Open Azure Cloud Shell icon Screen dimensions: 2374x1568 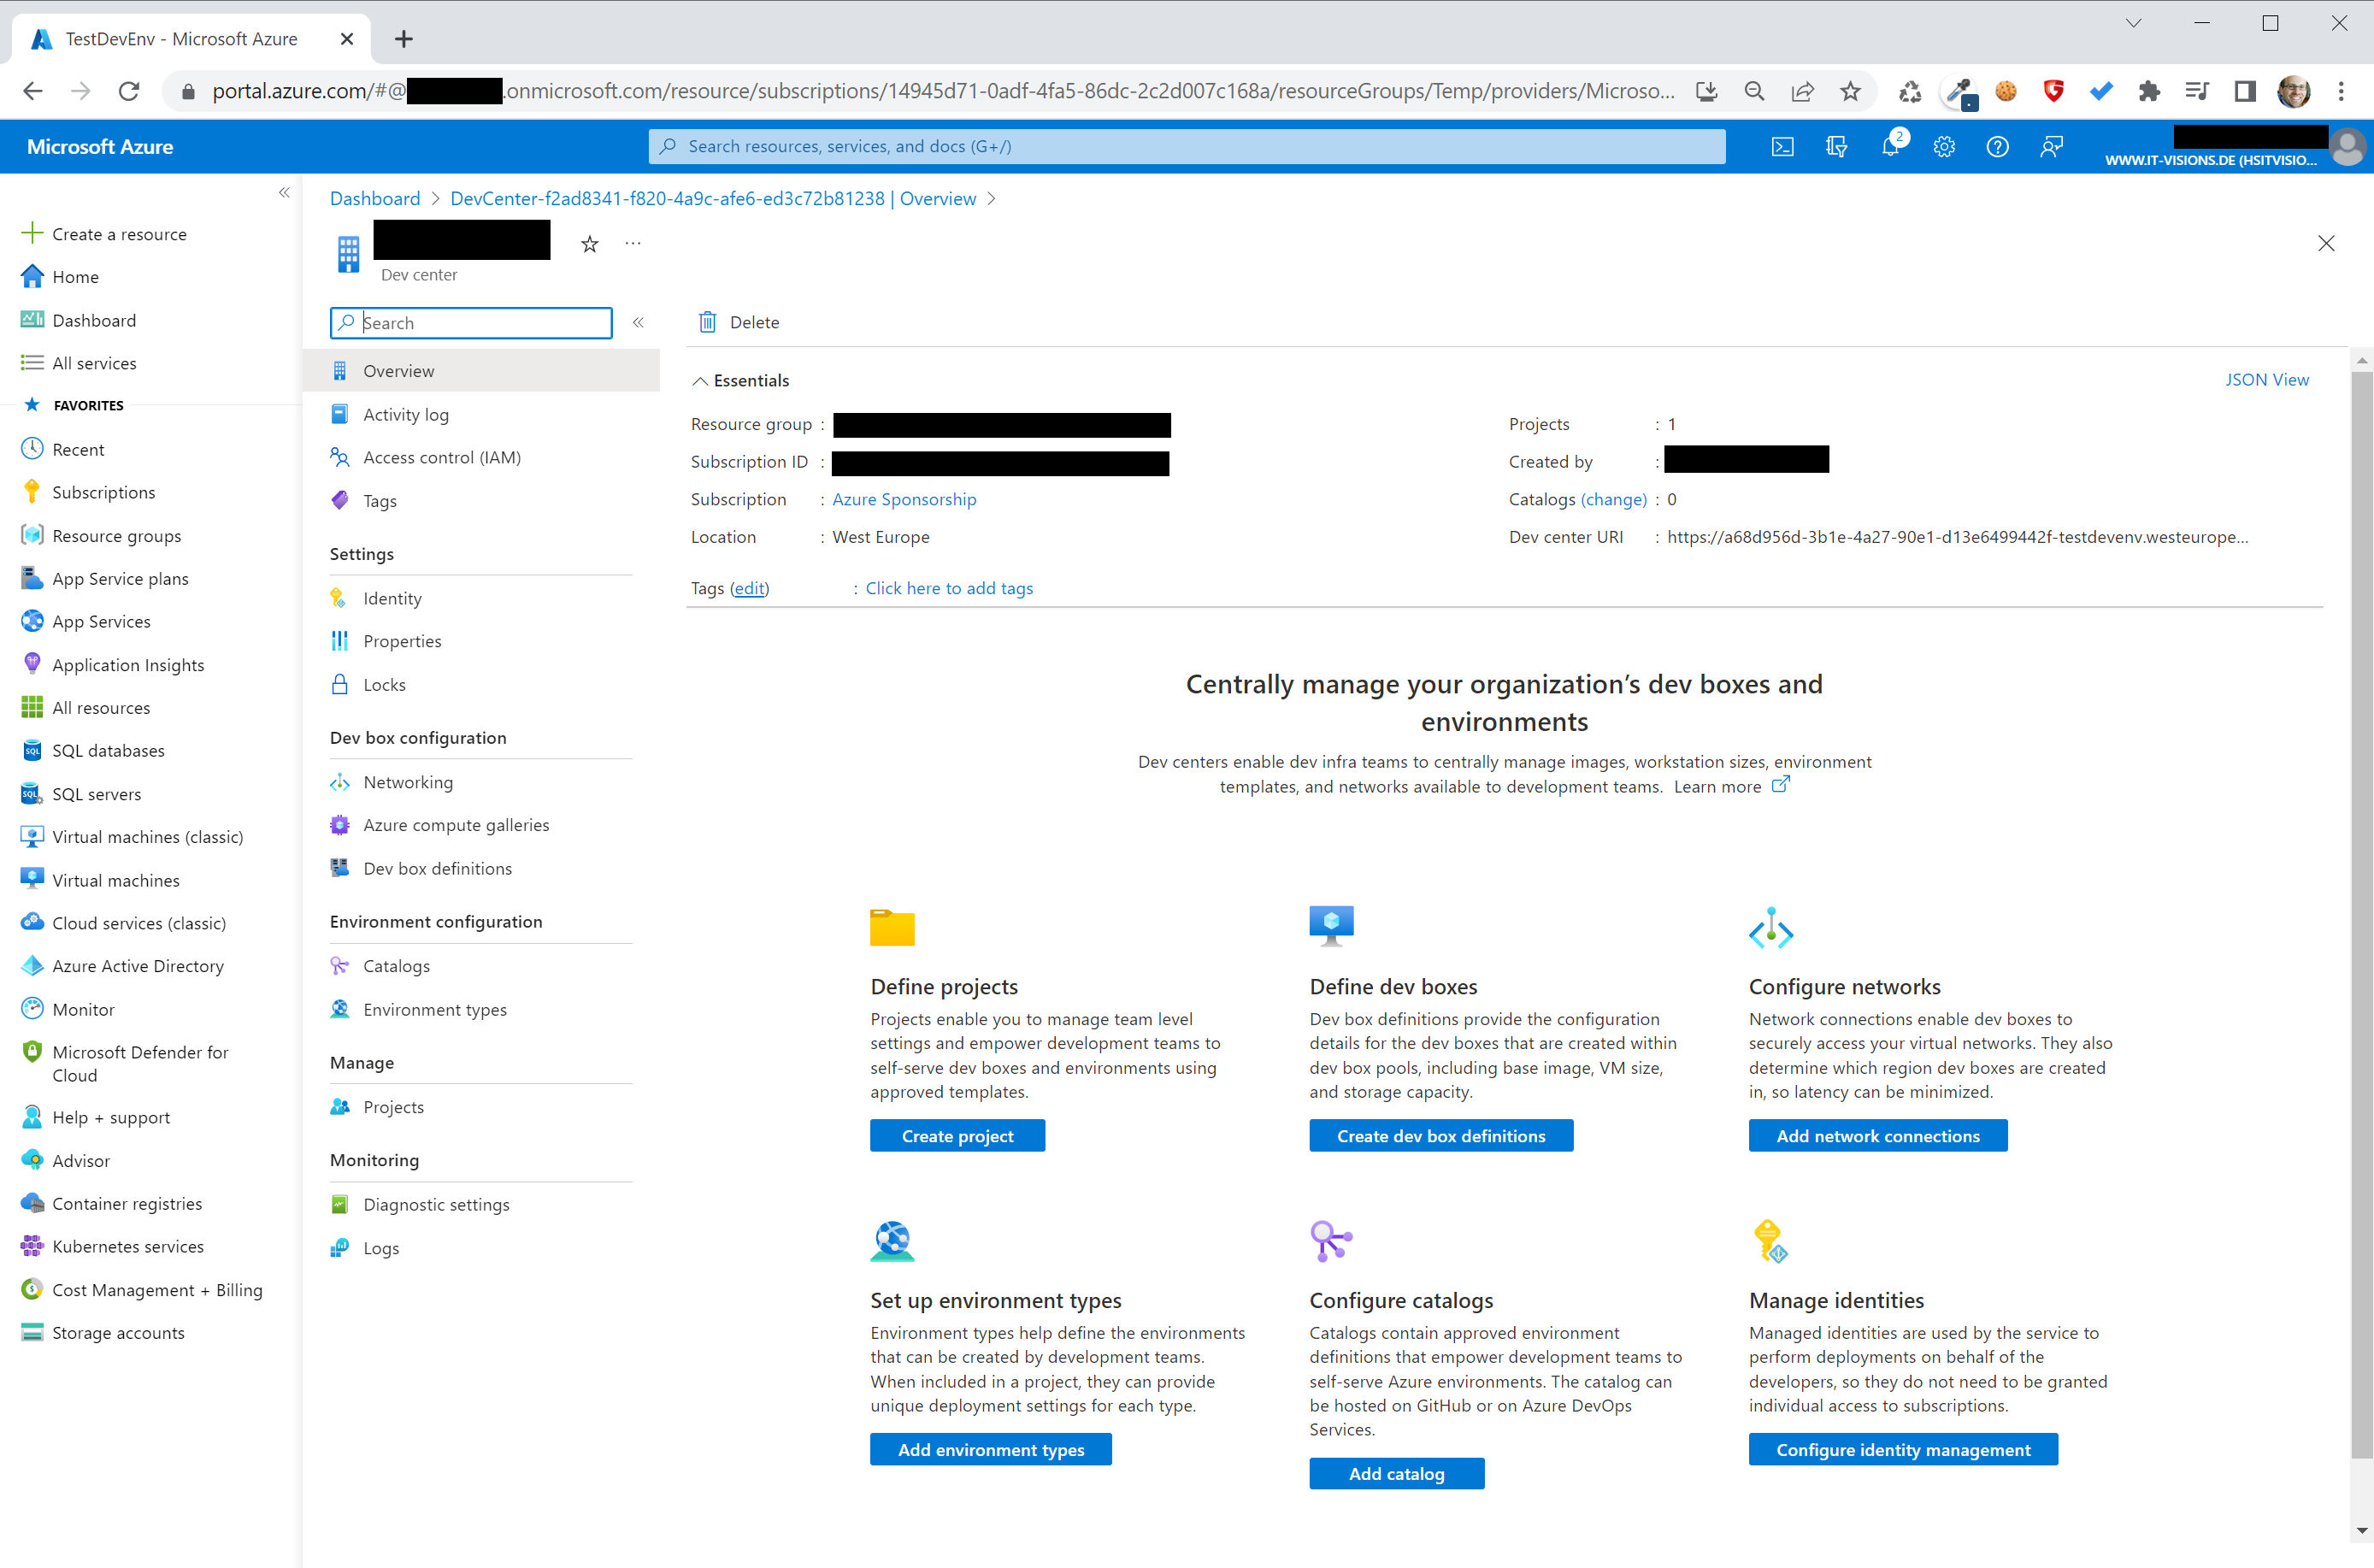tap(1782, 147)
